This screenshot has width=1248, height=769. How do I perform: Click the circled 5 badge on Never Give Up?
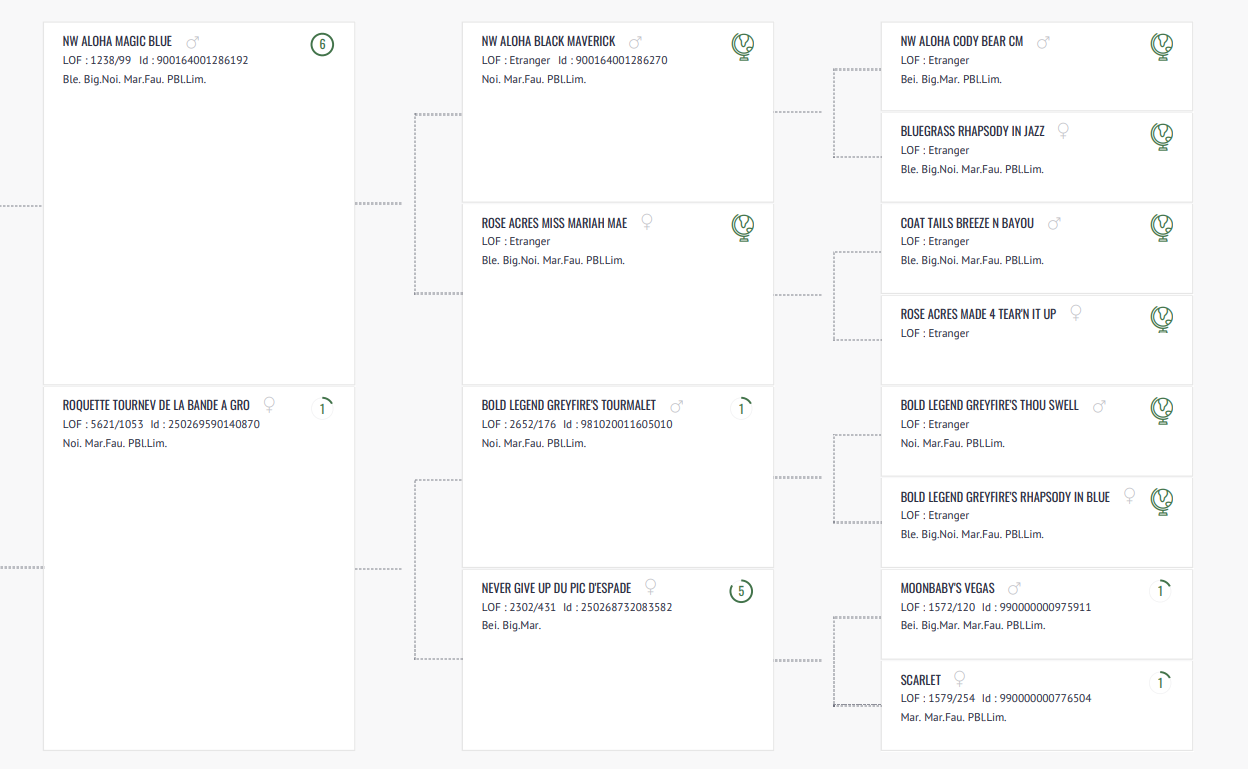click(x=741, y=591)
